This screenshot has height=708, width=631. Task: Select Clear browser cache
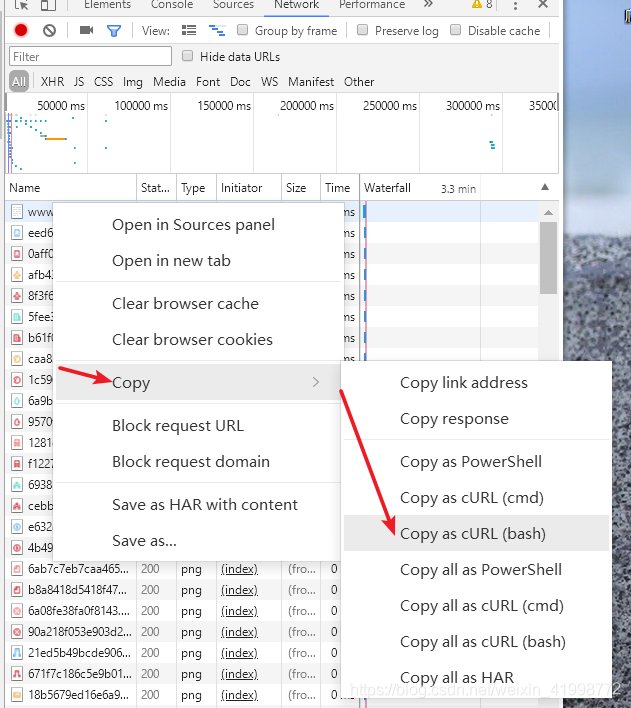(199, 303)
